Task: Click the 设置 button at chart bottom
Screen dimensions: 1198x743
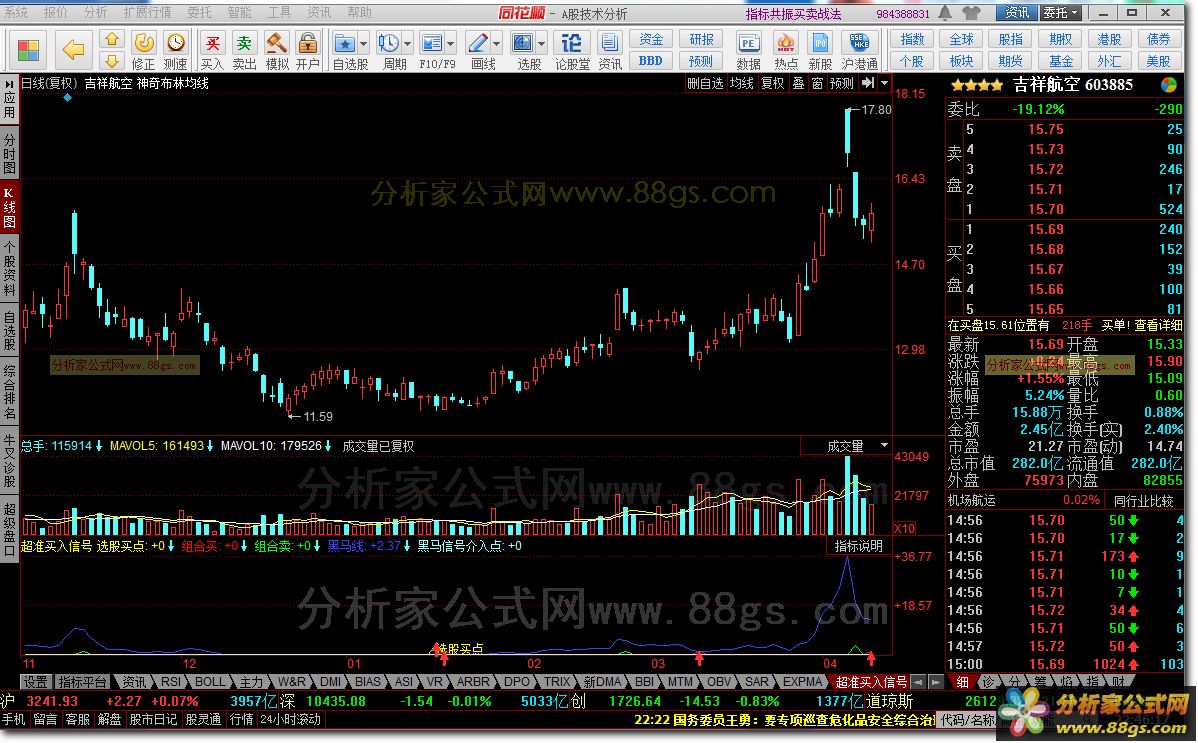Action: 35,681
